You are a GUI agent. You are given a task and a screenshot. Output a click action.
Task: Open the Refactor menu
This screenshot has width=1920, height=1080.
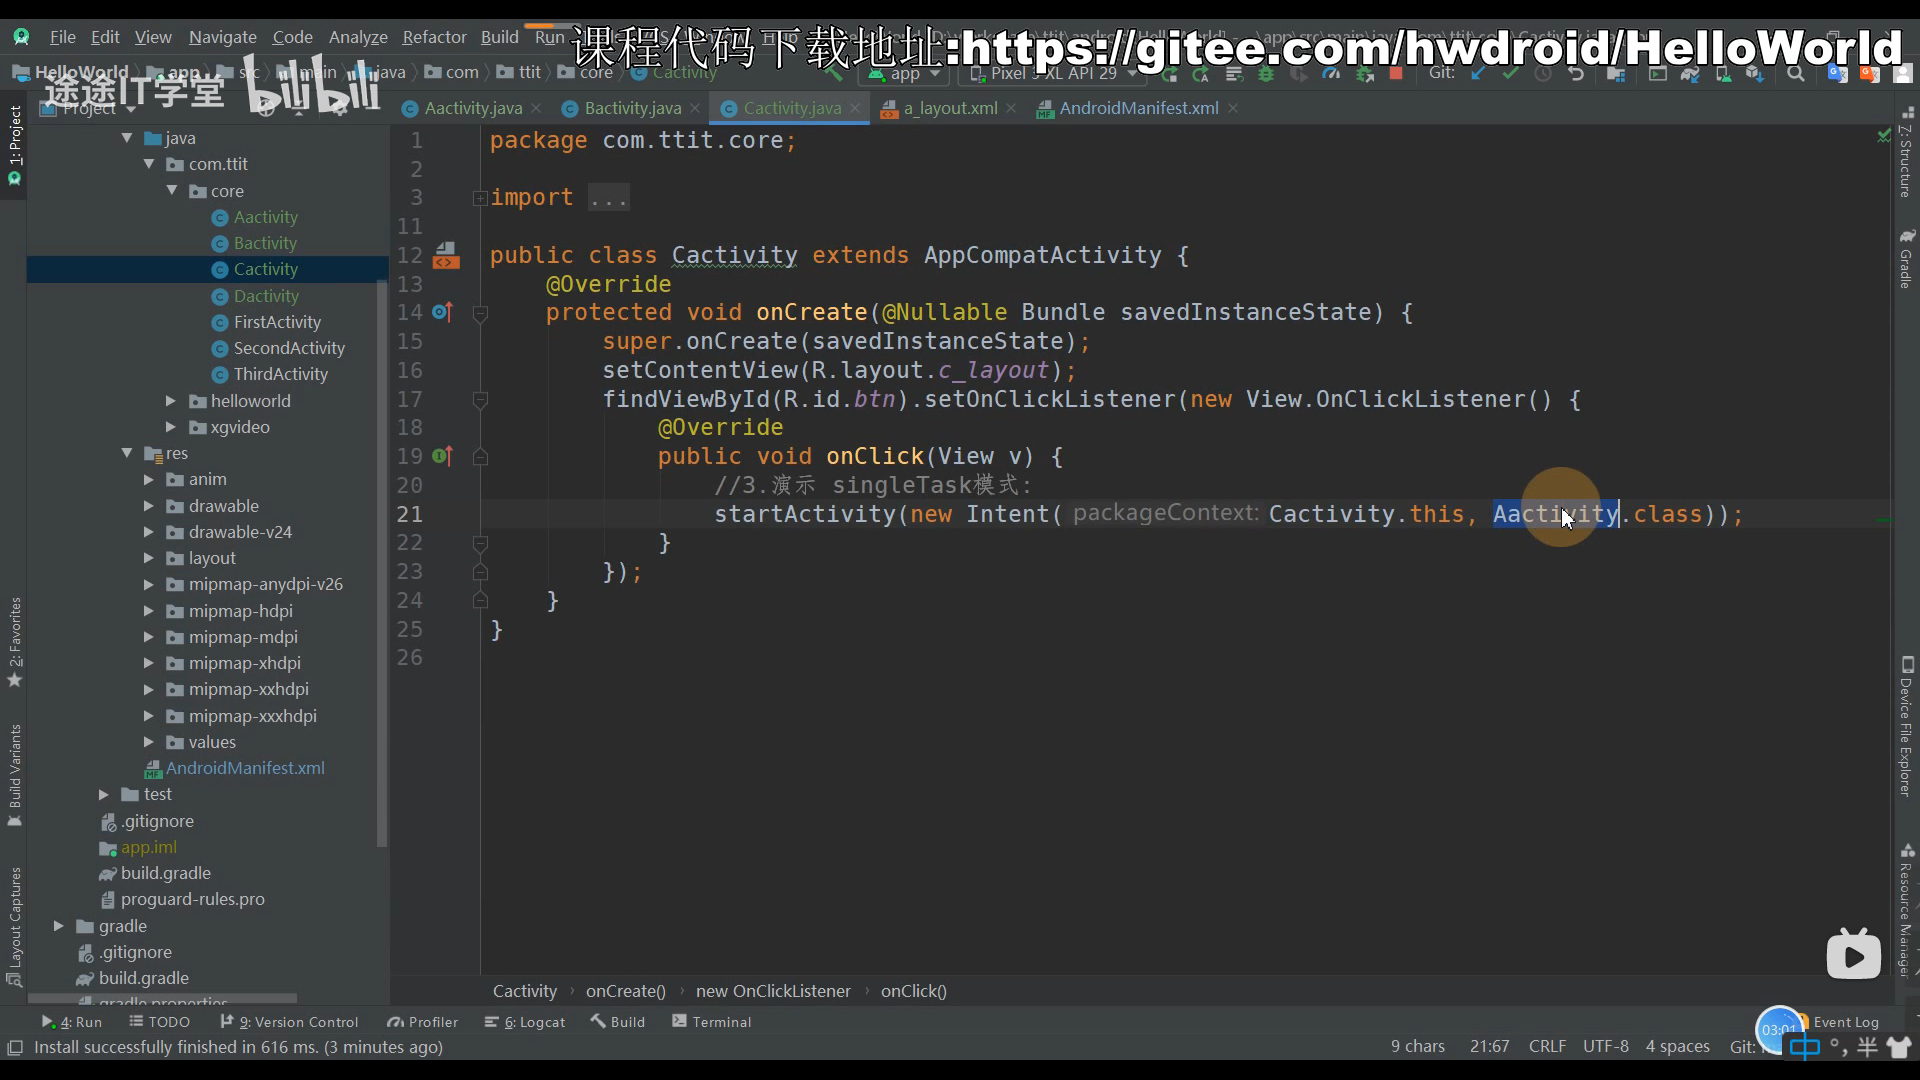click(x=434, y=37)
